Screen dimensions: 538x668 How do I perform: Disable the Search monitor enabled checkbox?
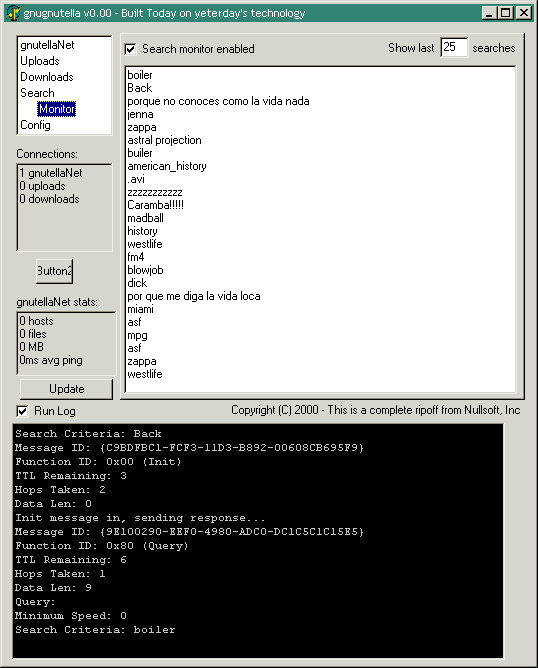(130, 49)
